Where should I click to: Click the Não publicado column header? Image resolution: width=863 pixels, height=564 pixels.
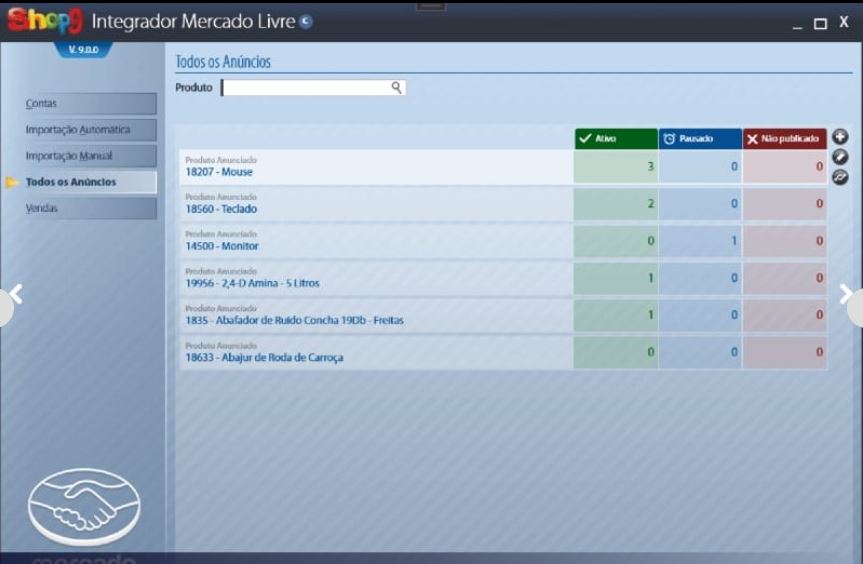(785, 139)
